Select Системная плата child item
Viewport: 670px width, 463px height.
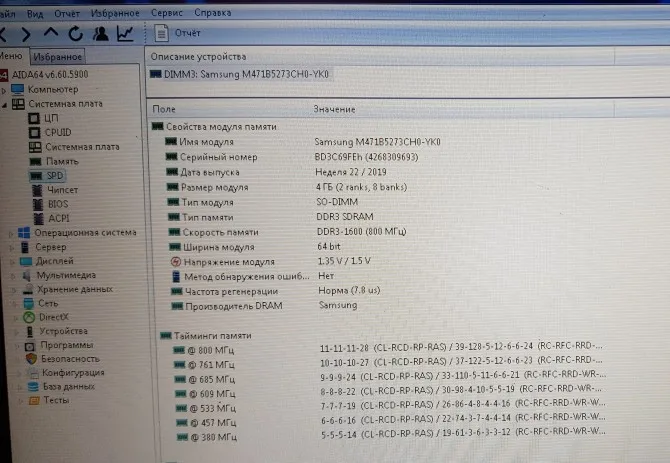coord(74,147)
